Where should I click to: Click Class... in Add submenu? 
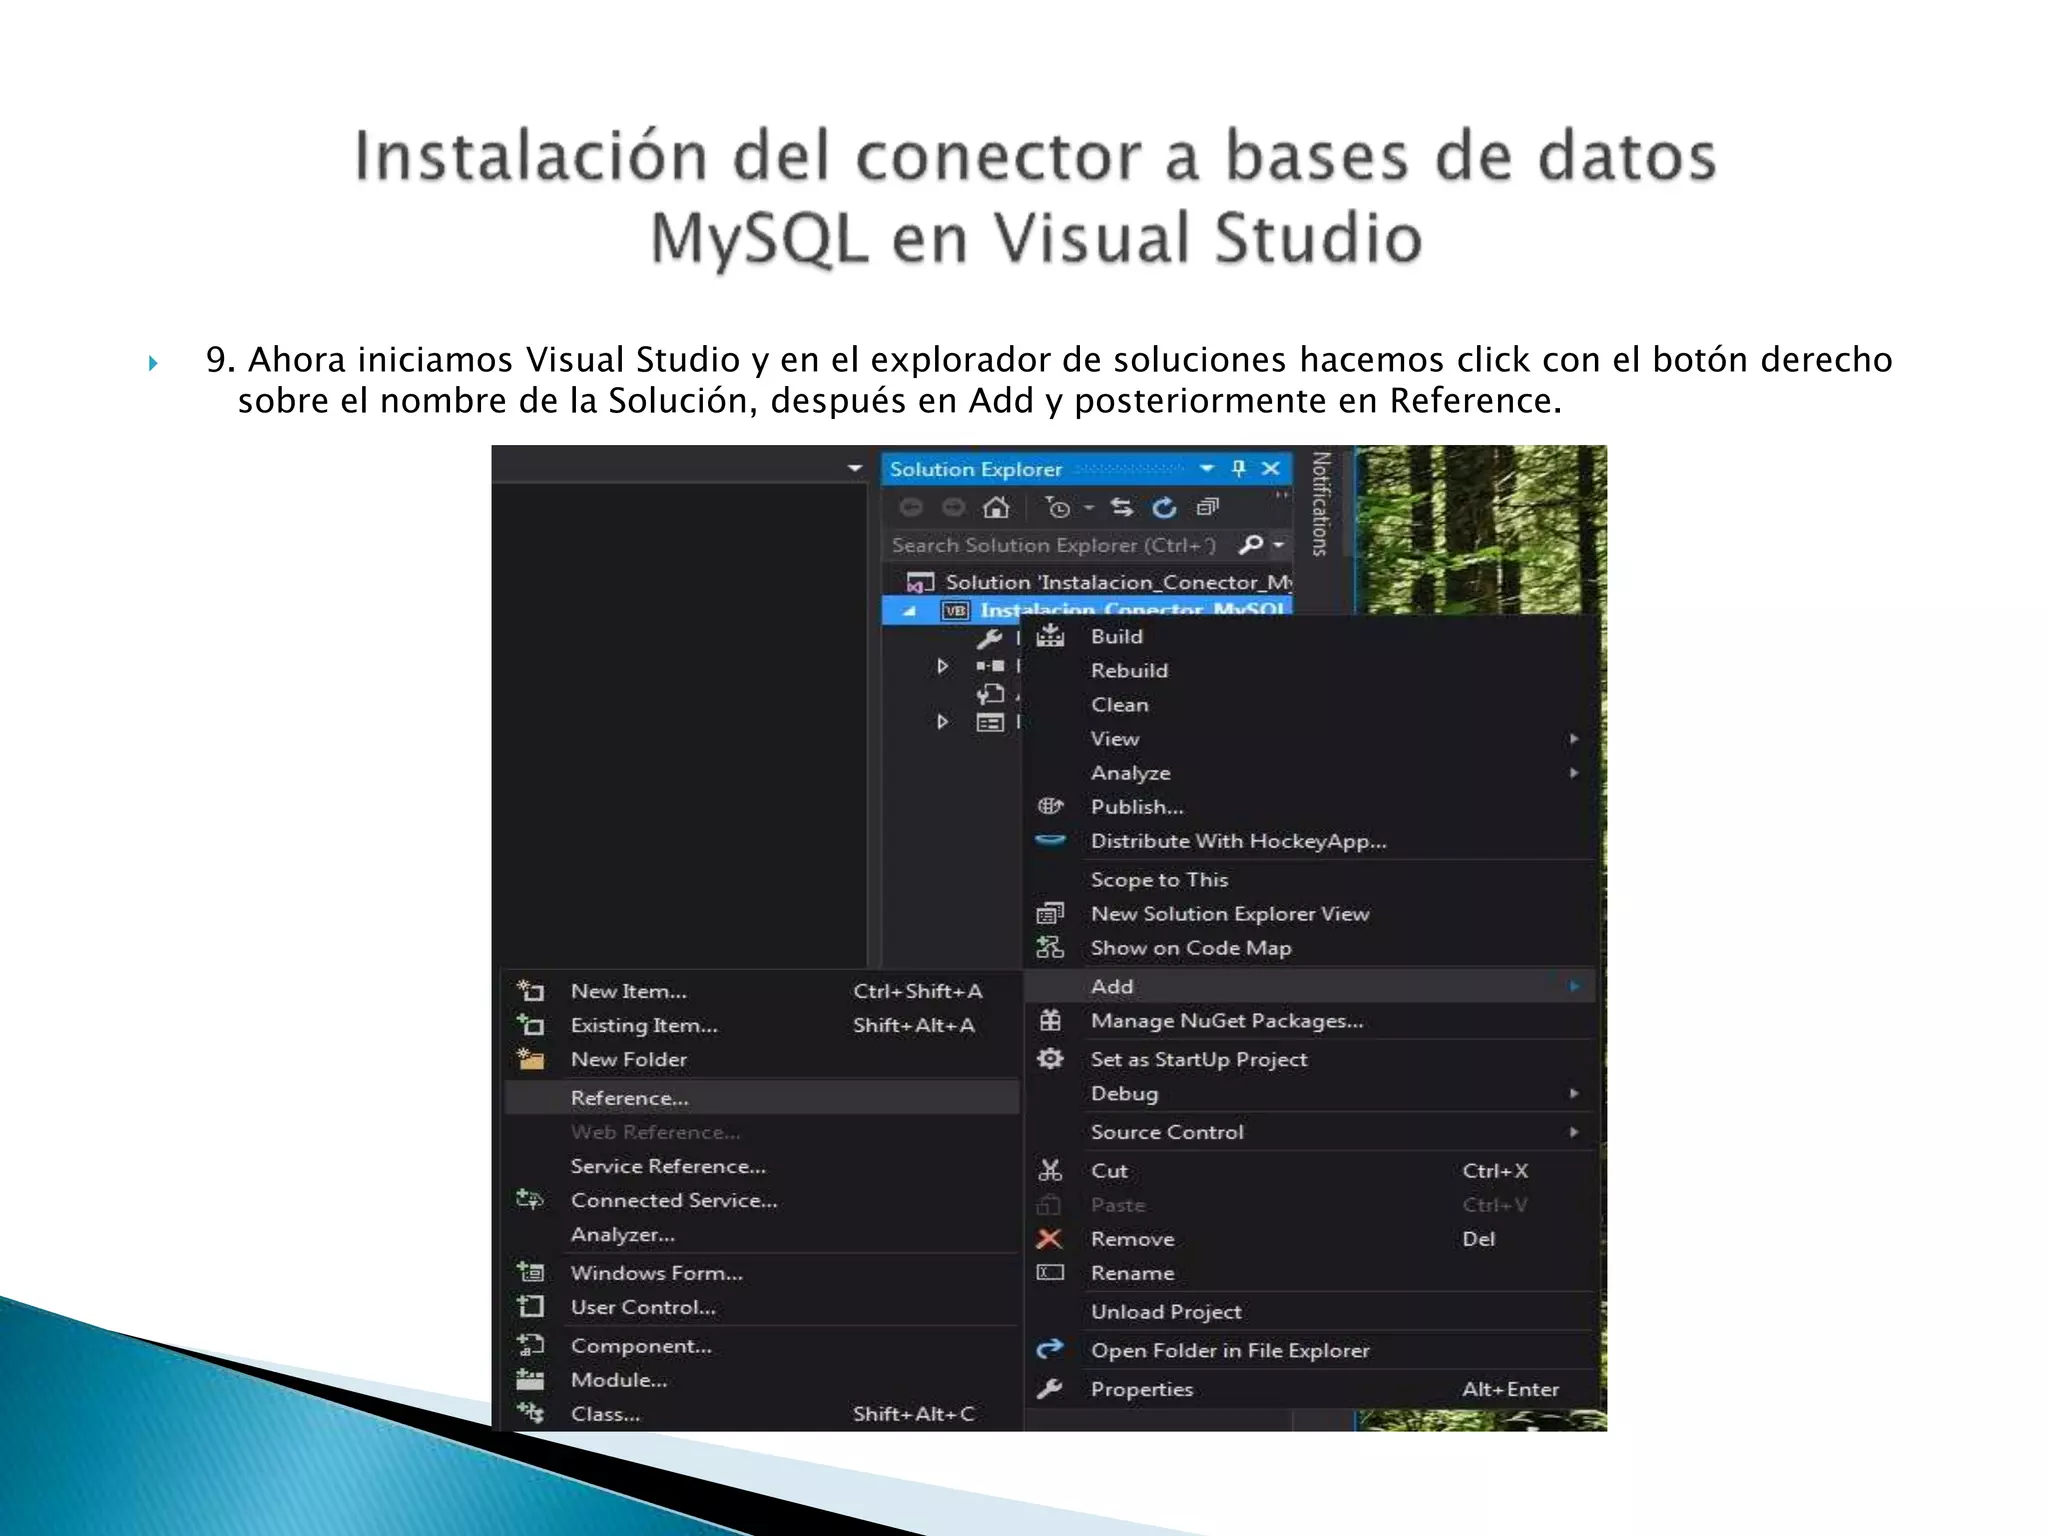click(x=762, y=1414)
